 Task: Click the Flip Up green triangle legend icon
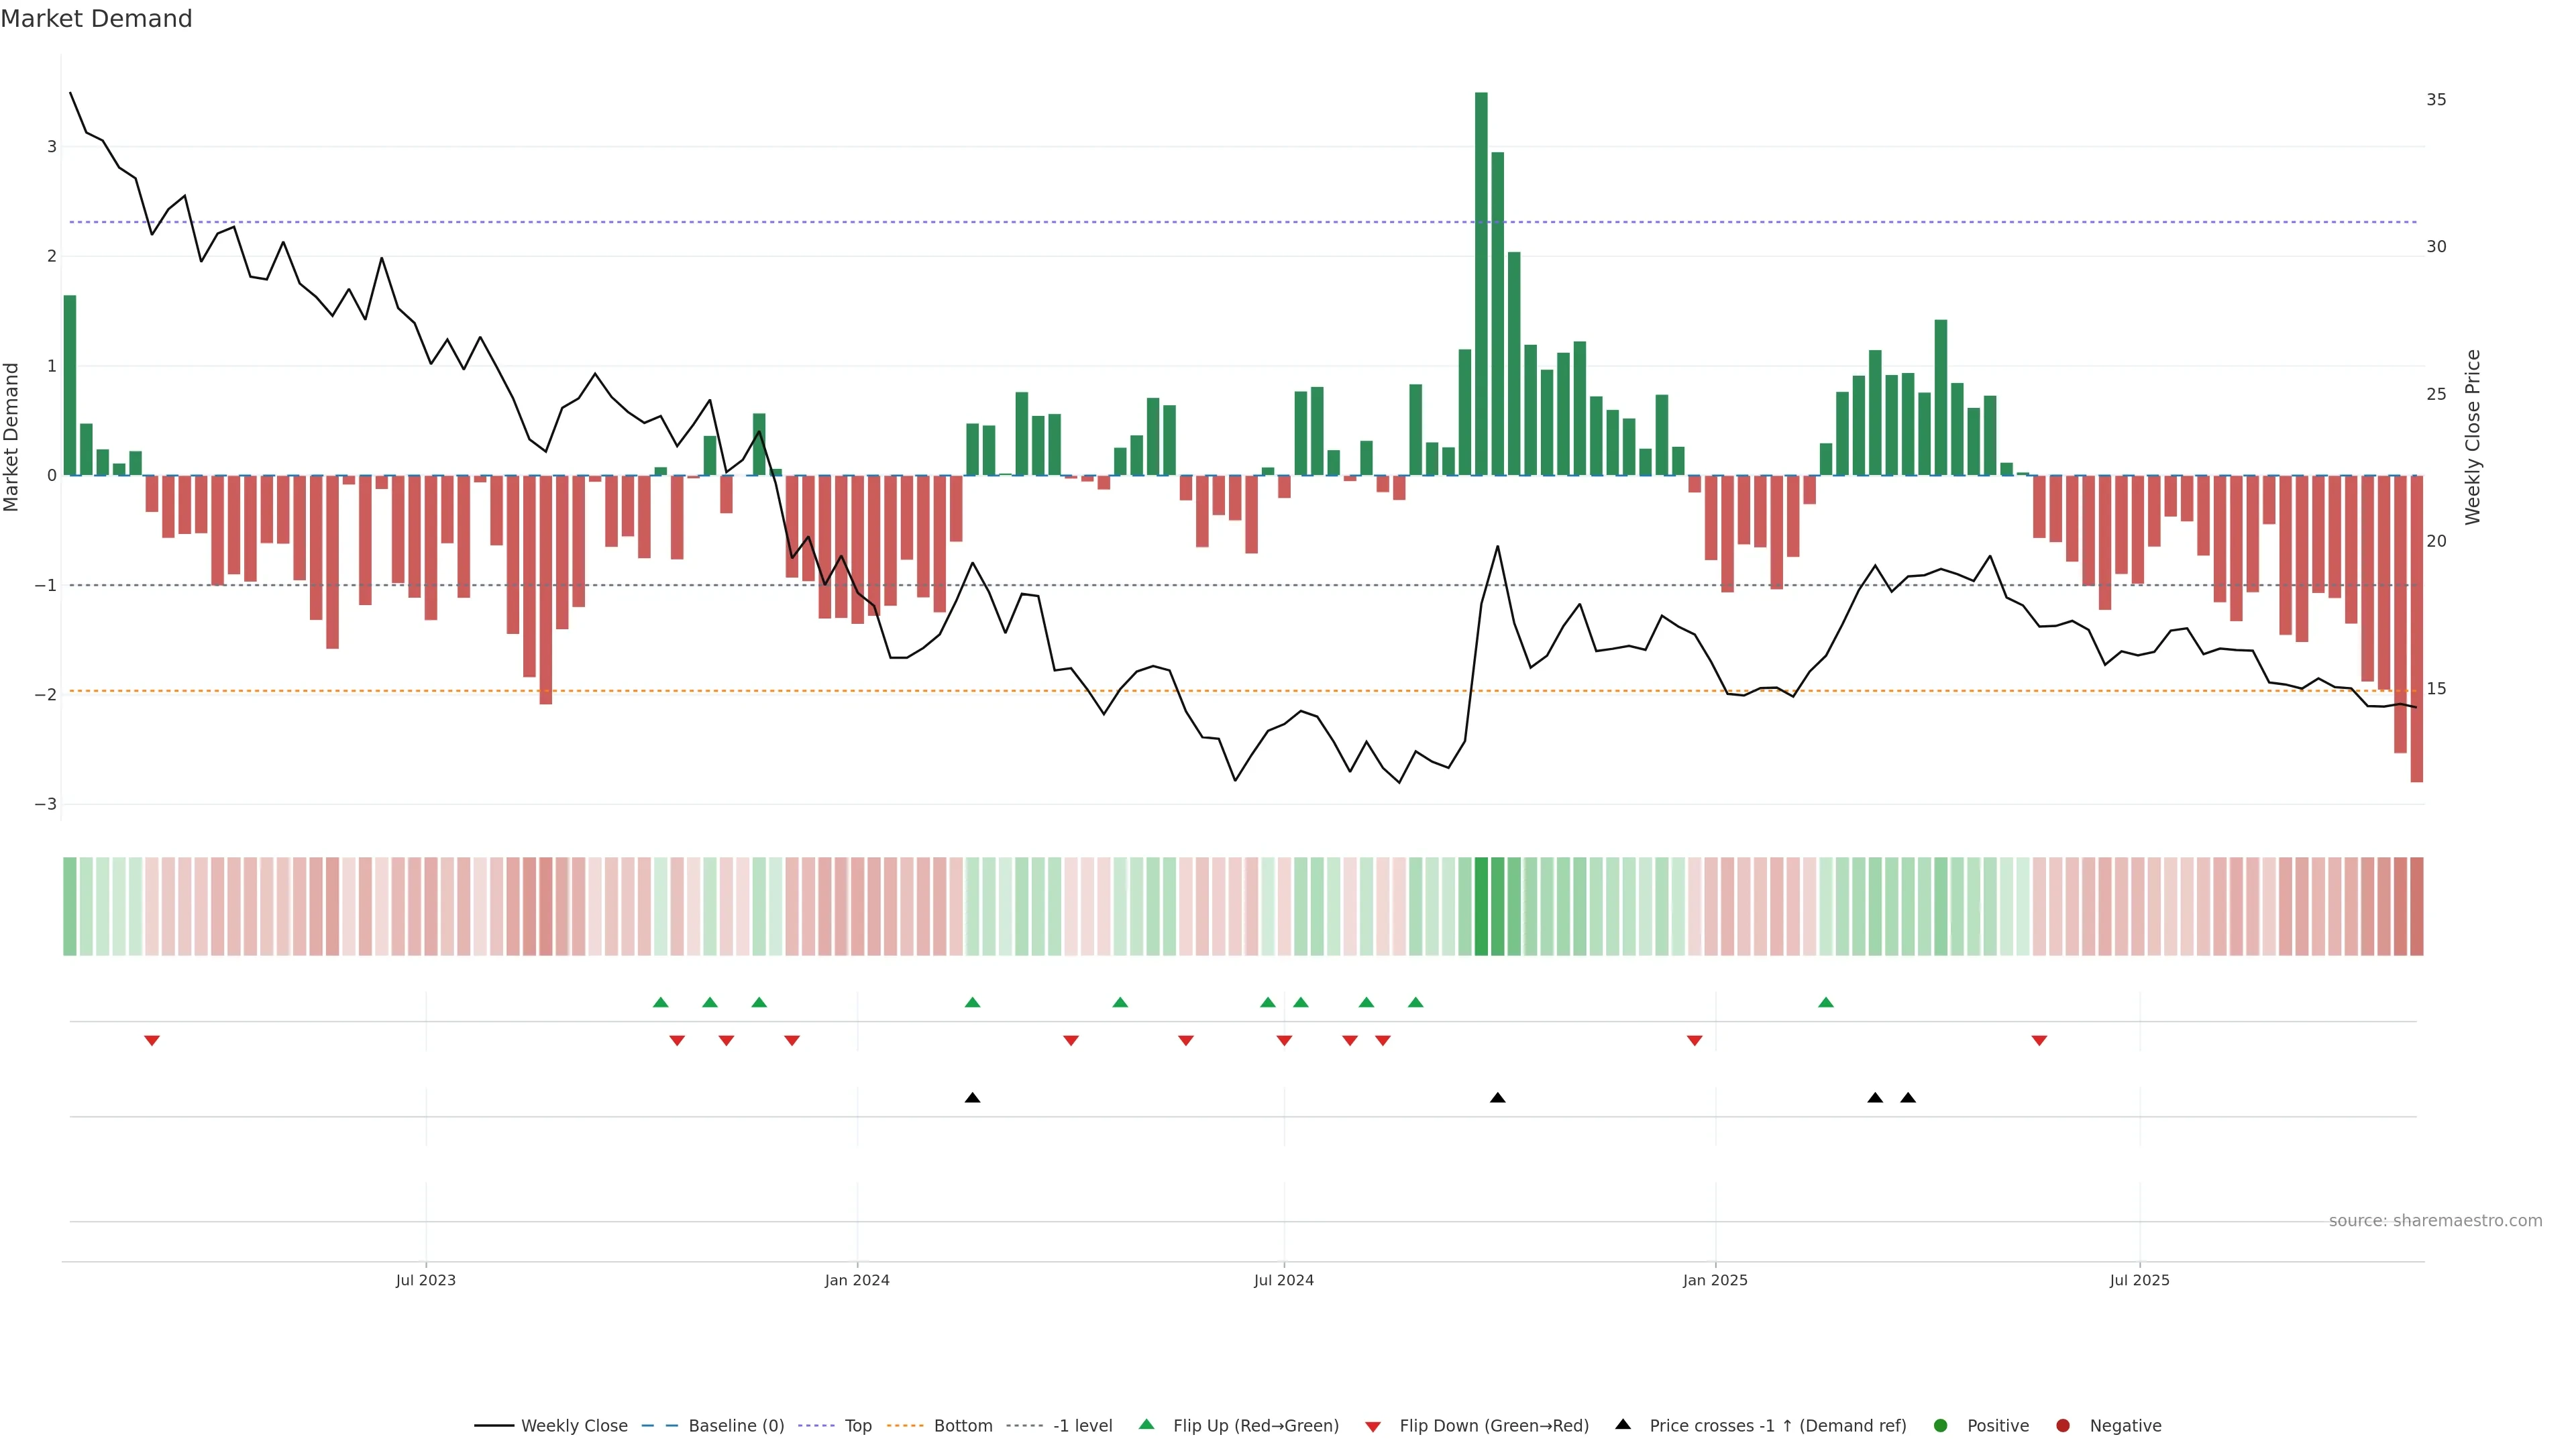1146,1424
